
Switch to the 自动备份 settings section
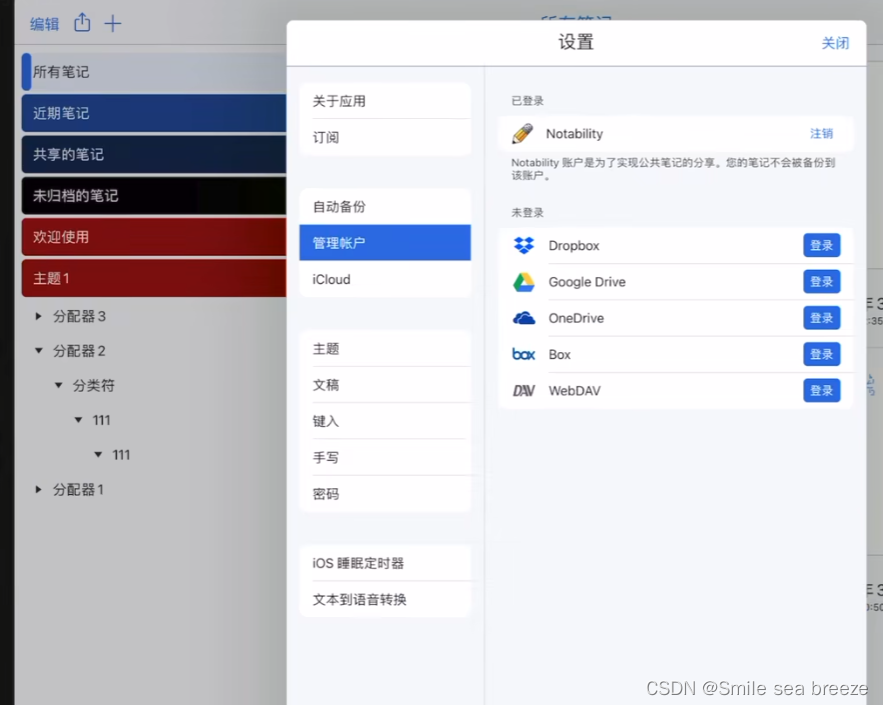[x=385, y=207]
